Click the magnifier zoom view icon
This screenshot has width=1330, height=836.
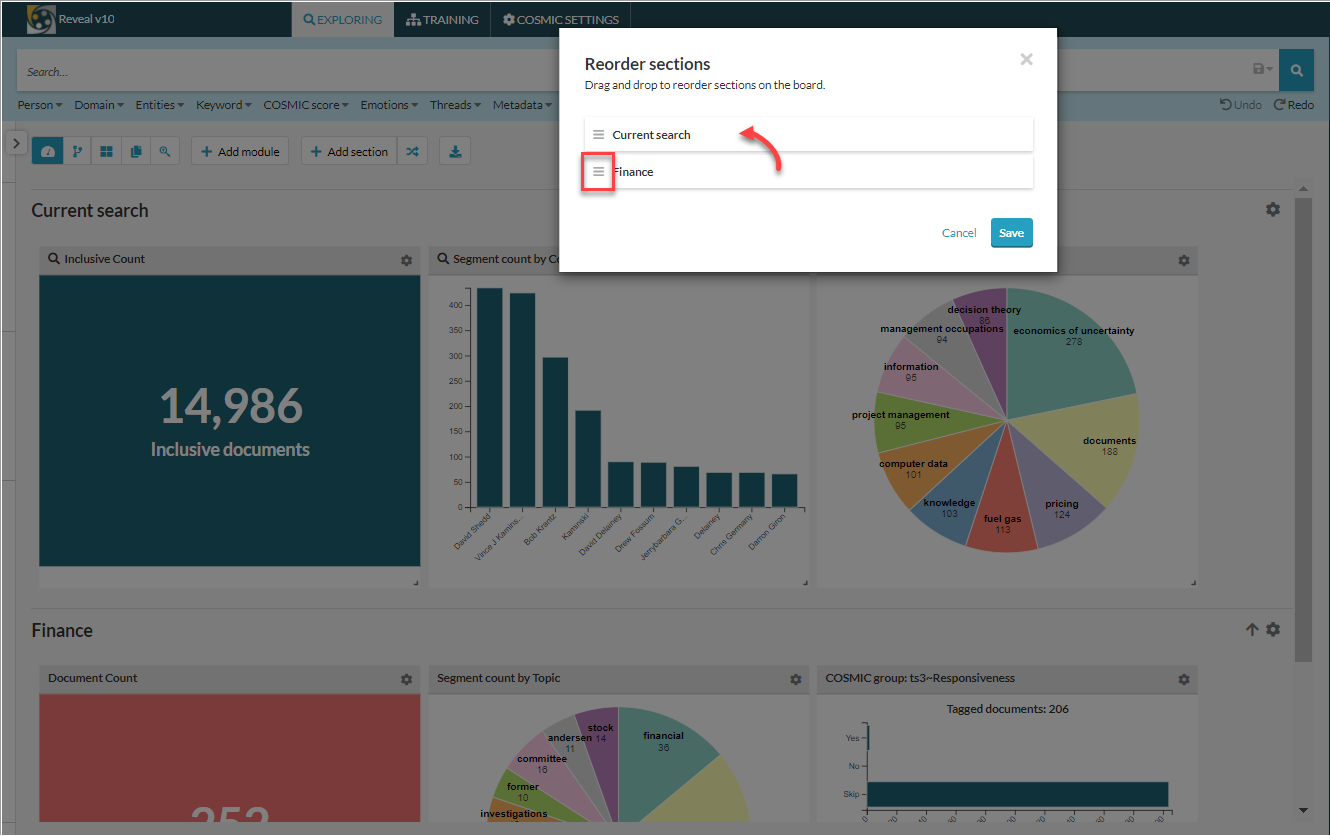point(164,152)
